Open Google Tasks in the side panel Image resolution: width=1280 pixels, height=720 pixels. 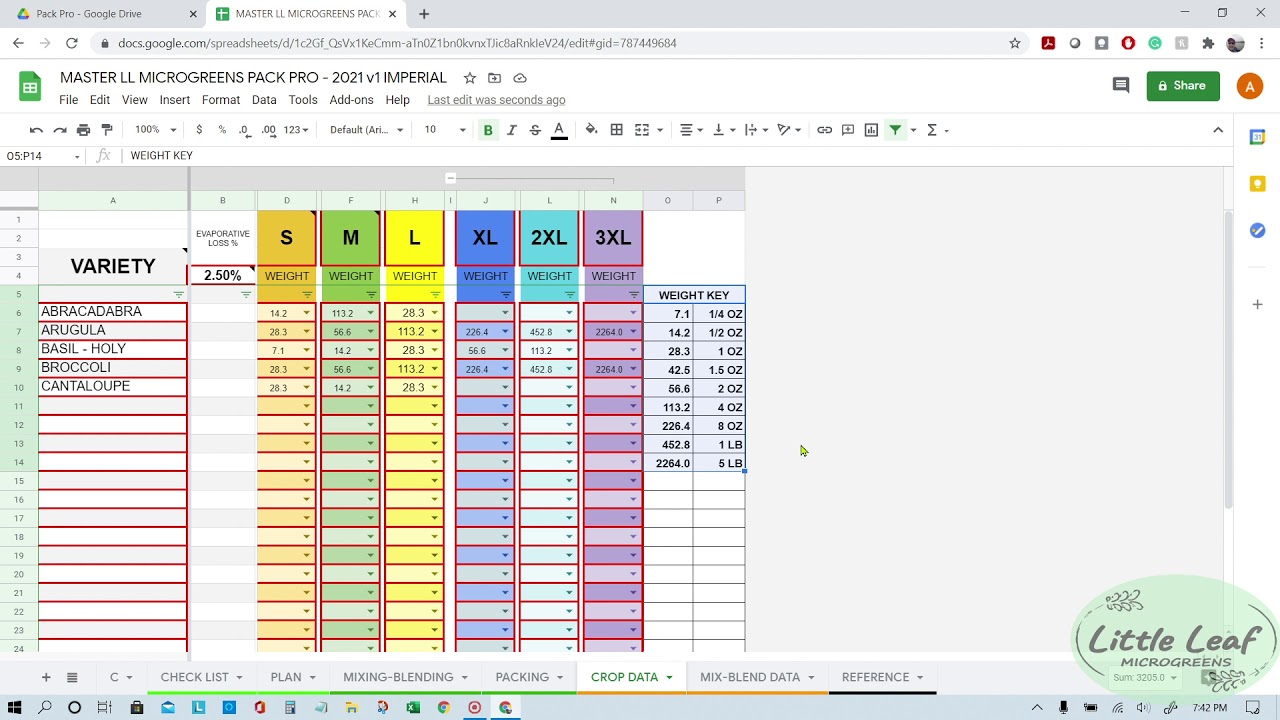(x=1257, y=230)
